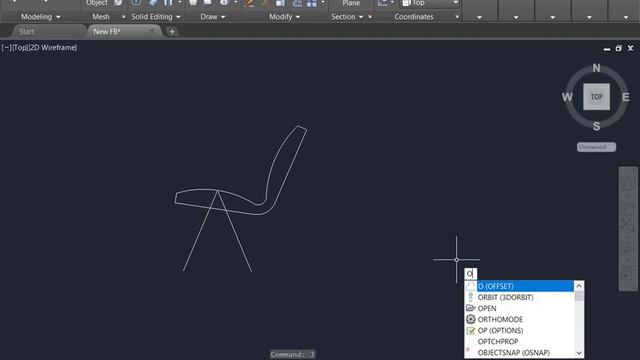640x360 pixels.
Task: Open the Mesh panel label
Action: tap(101, 17)
